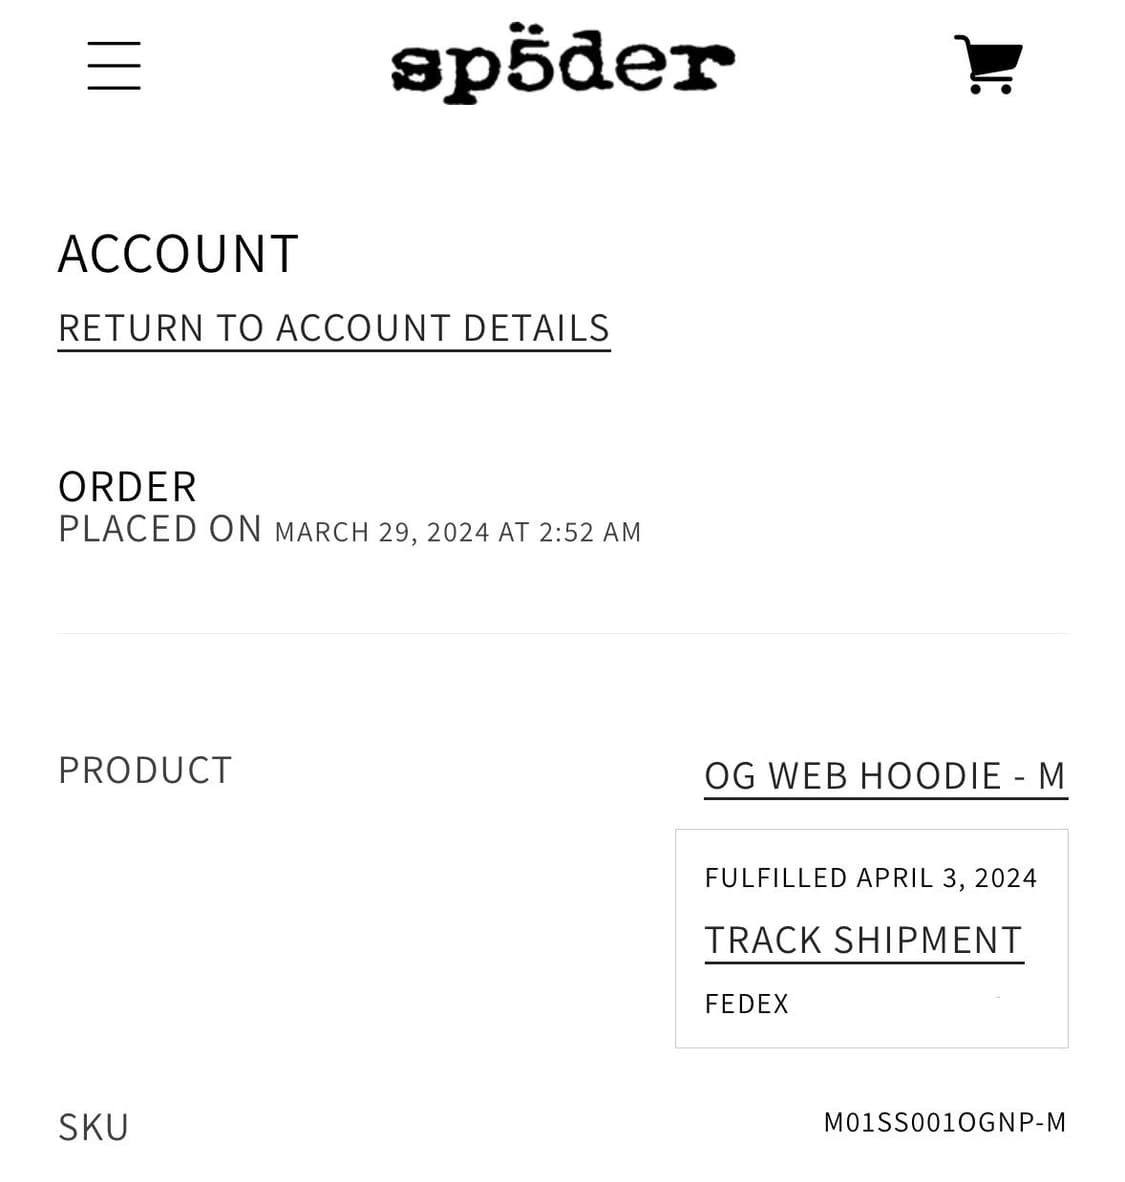Select the March 29, 2024 order date
The width and height of the screenshot is (1125, 1182).
382,532
